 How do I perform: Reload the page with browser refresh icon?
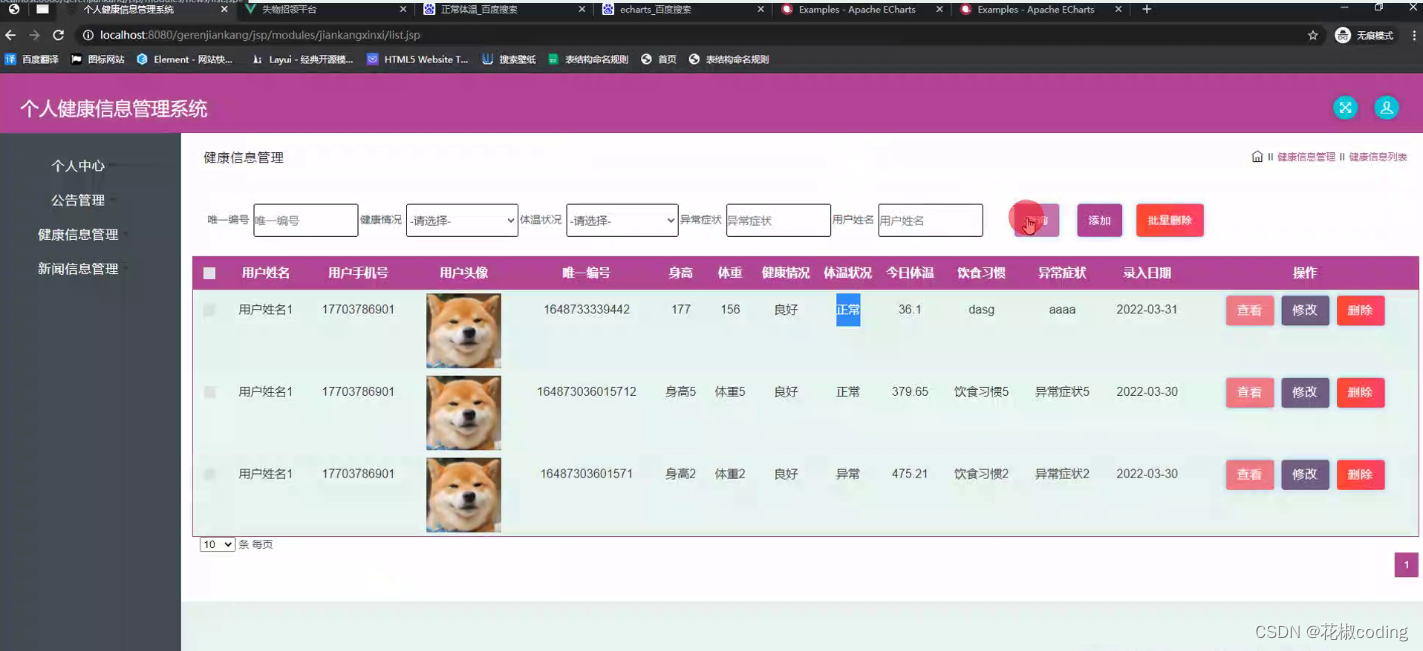pos(58,33)
